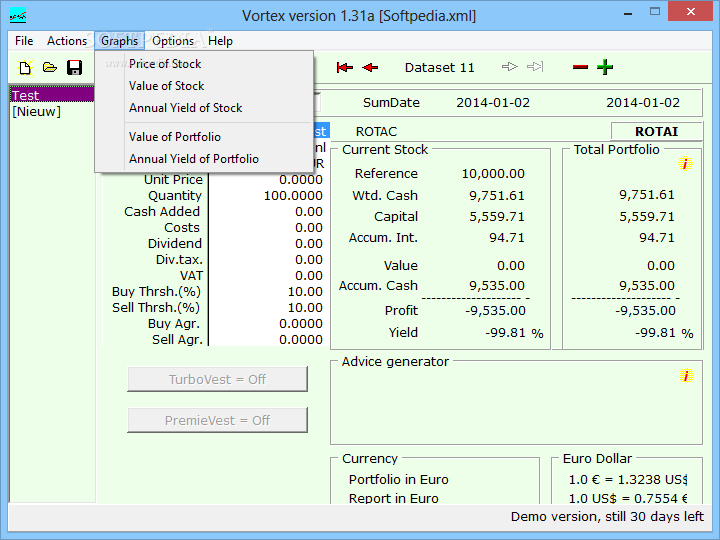Click the Dividend value field
Image resolution: width=720 pixels, height=540 pixels.
[267, 244]
